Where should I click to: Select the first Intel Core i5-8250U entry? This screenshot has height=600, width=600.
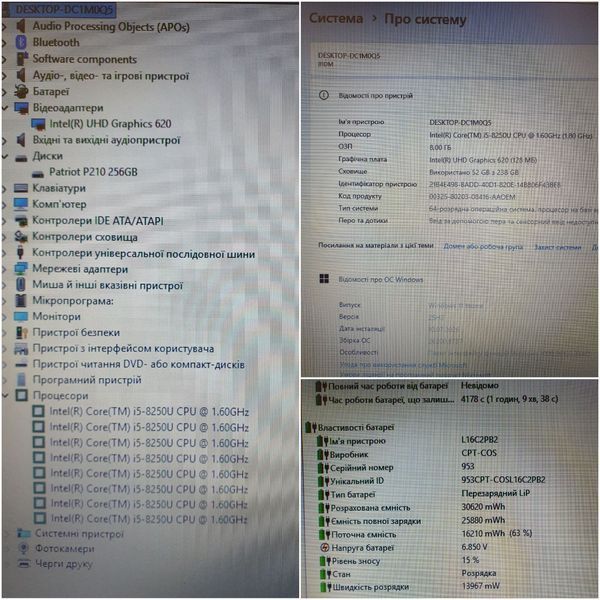tap(149, 412)
